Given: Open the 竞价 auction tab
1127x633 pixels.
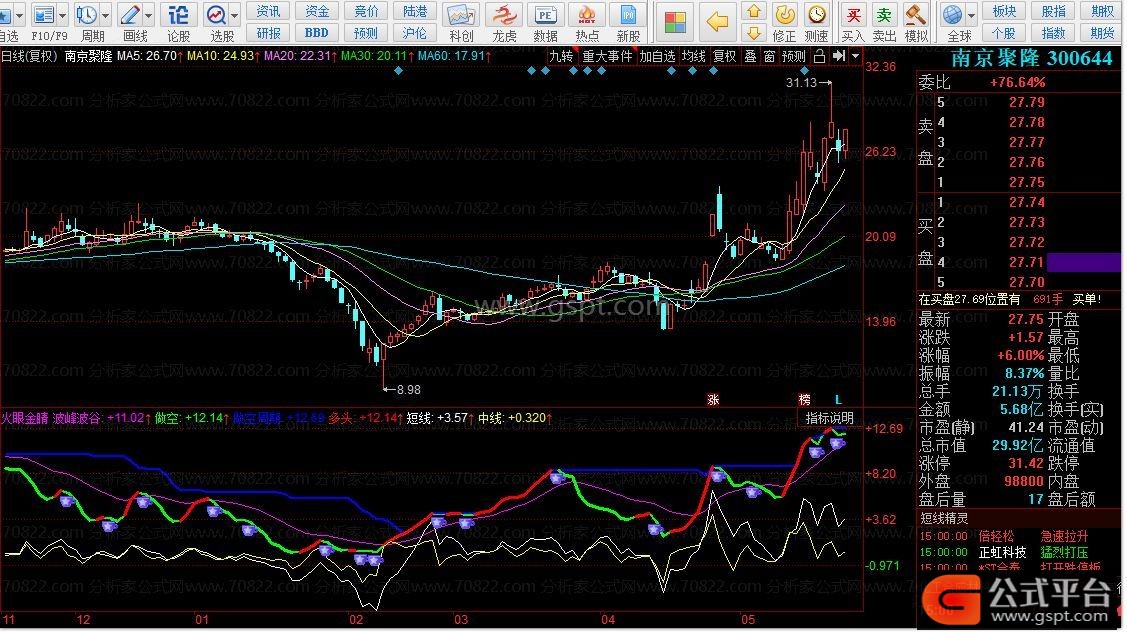Looking at the screenshot, I should tap(366, 11).
